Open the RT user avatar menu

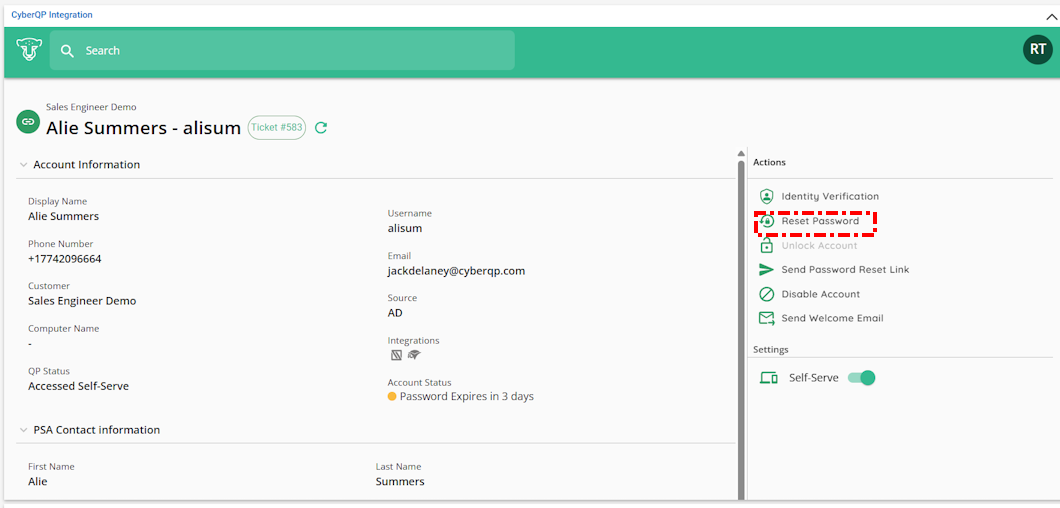point(1037,50)
